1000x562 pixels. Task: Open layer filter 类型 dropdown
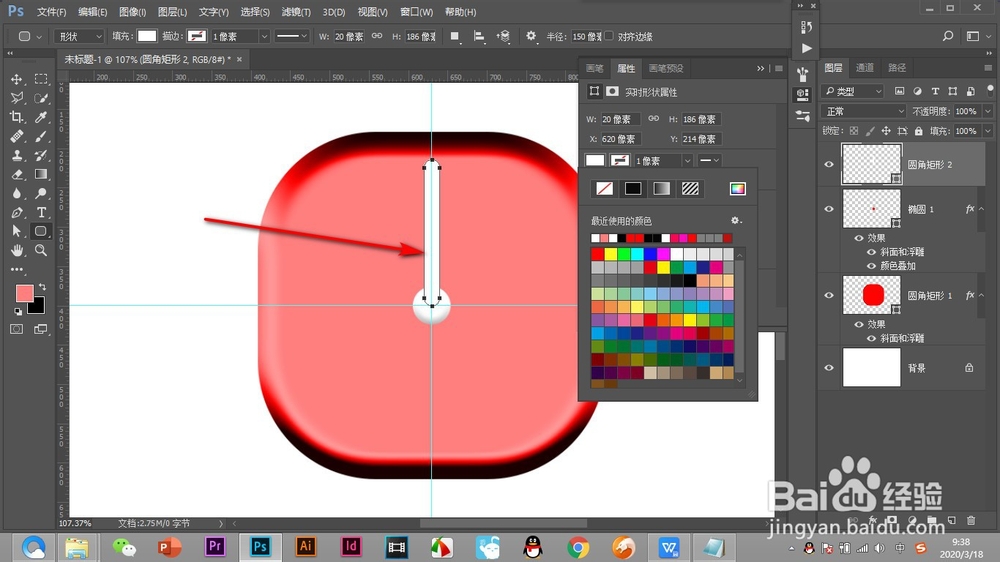pos(853,91)
